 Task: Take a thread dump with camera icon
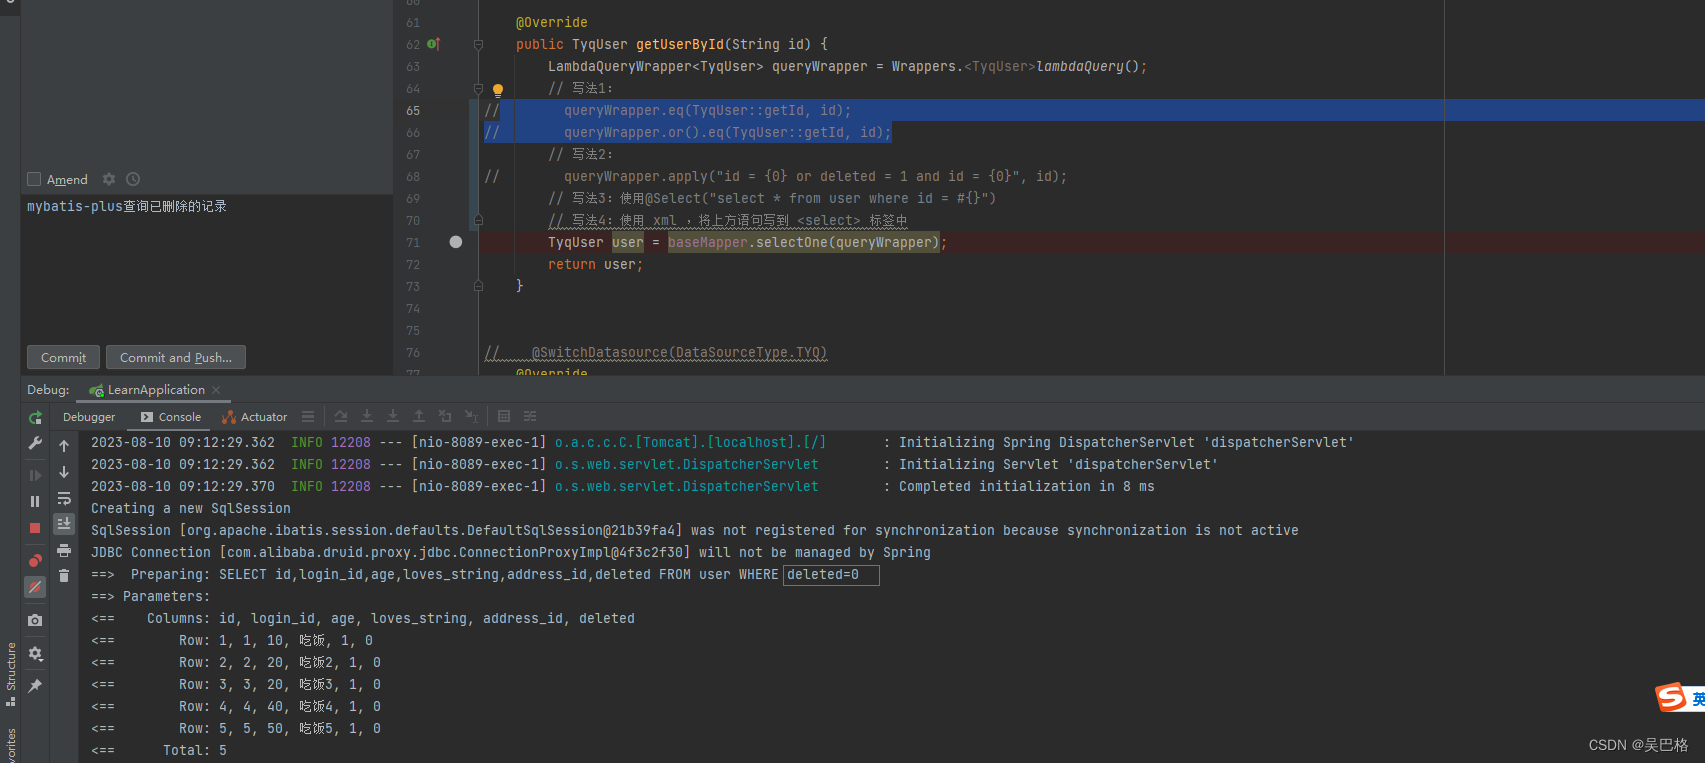tap(35, 620)
